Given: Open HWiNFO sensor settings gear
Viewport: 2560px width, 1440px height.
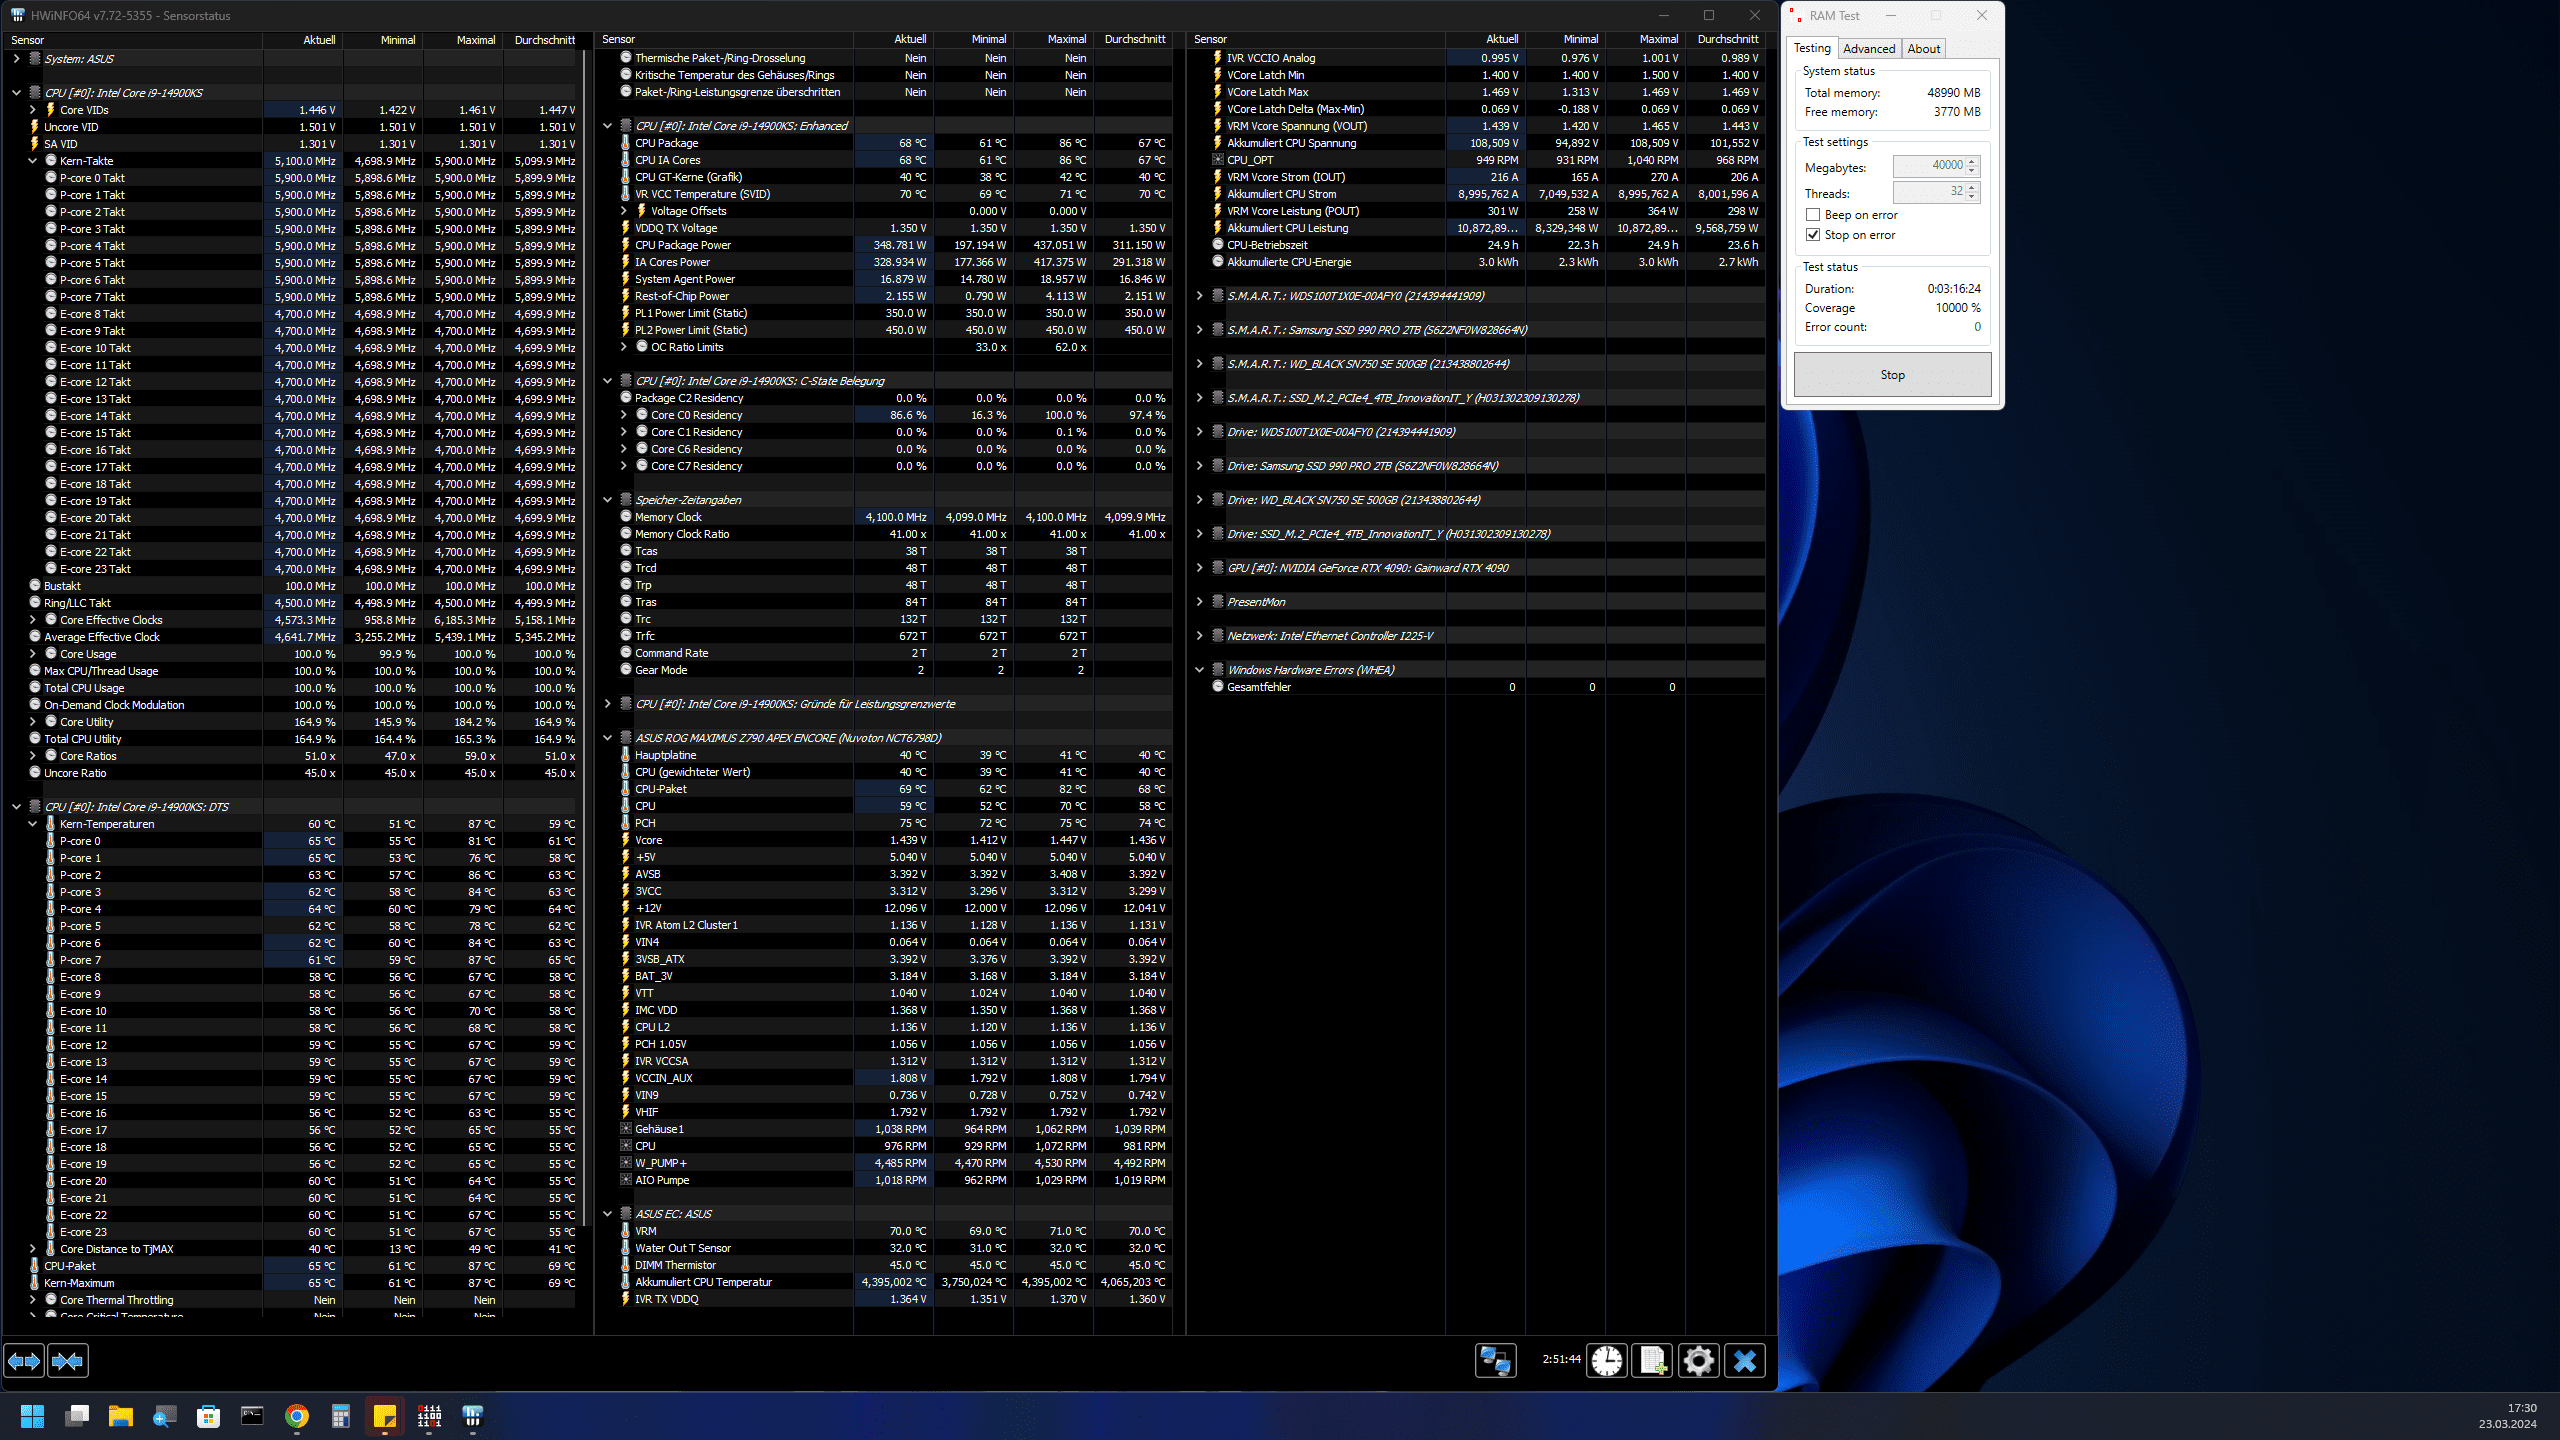Looking at the screenshot, I should pos(1698,1361).
